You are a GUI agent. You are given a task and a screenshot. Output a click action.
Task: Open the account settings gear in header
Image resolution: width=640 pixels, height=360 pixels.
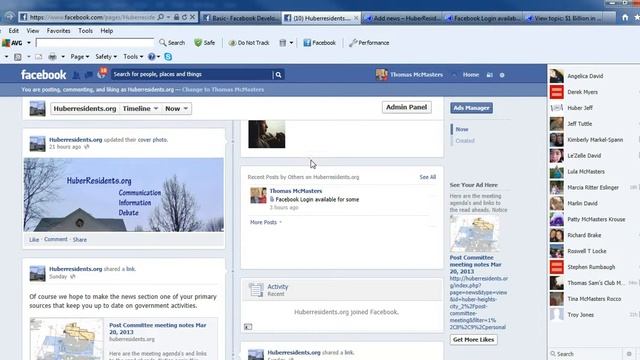click(502, 75)
